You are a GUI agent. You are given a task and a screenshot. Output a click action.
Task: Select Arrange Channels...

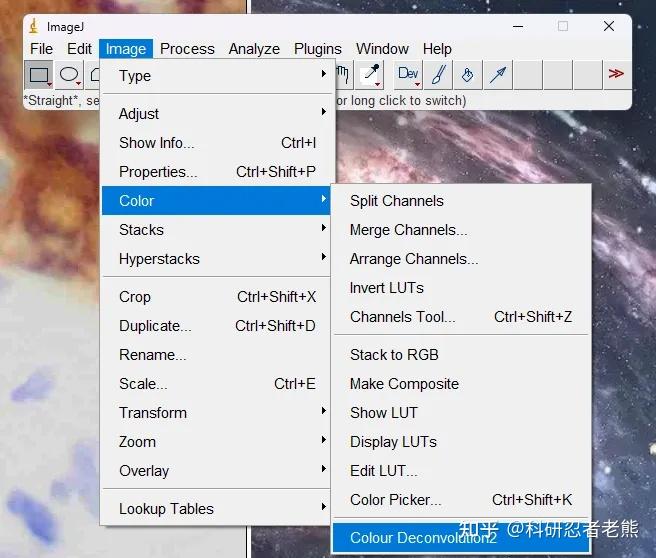click(x=461, y=259)
